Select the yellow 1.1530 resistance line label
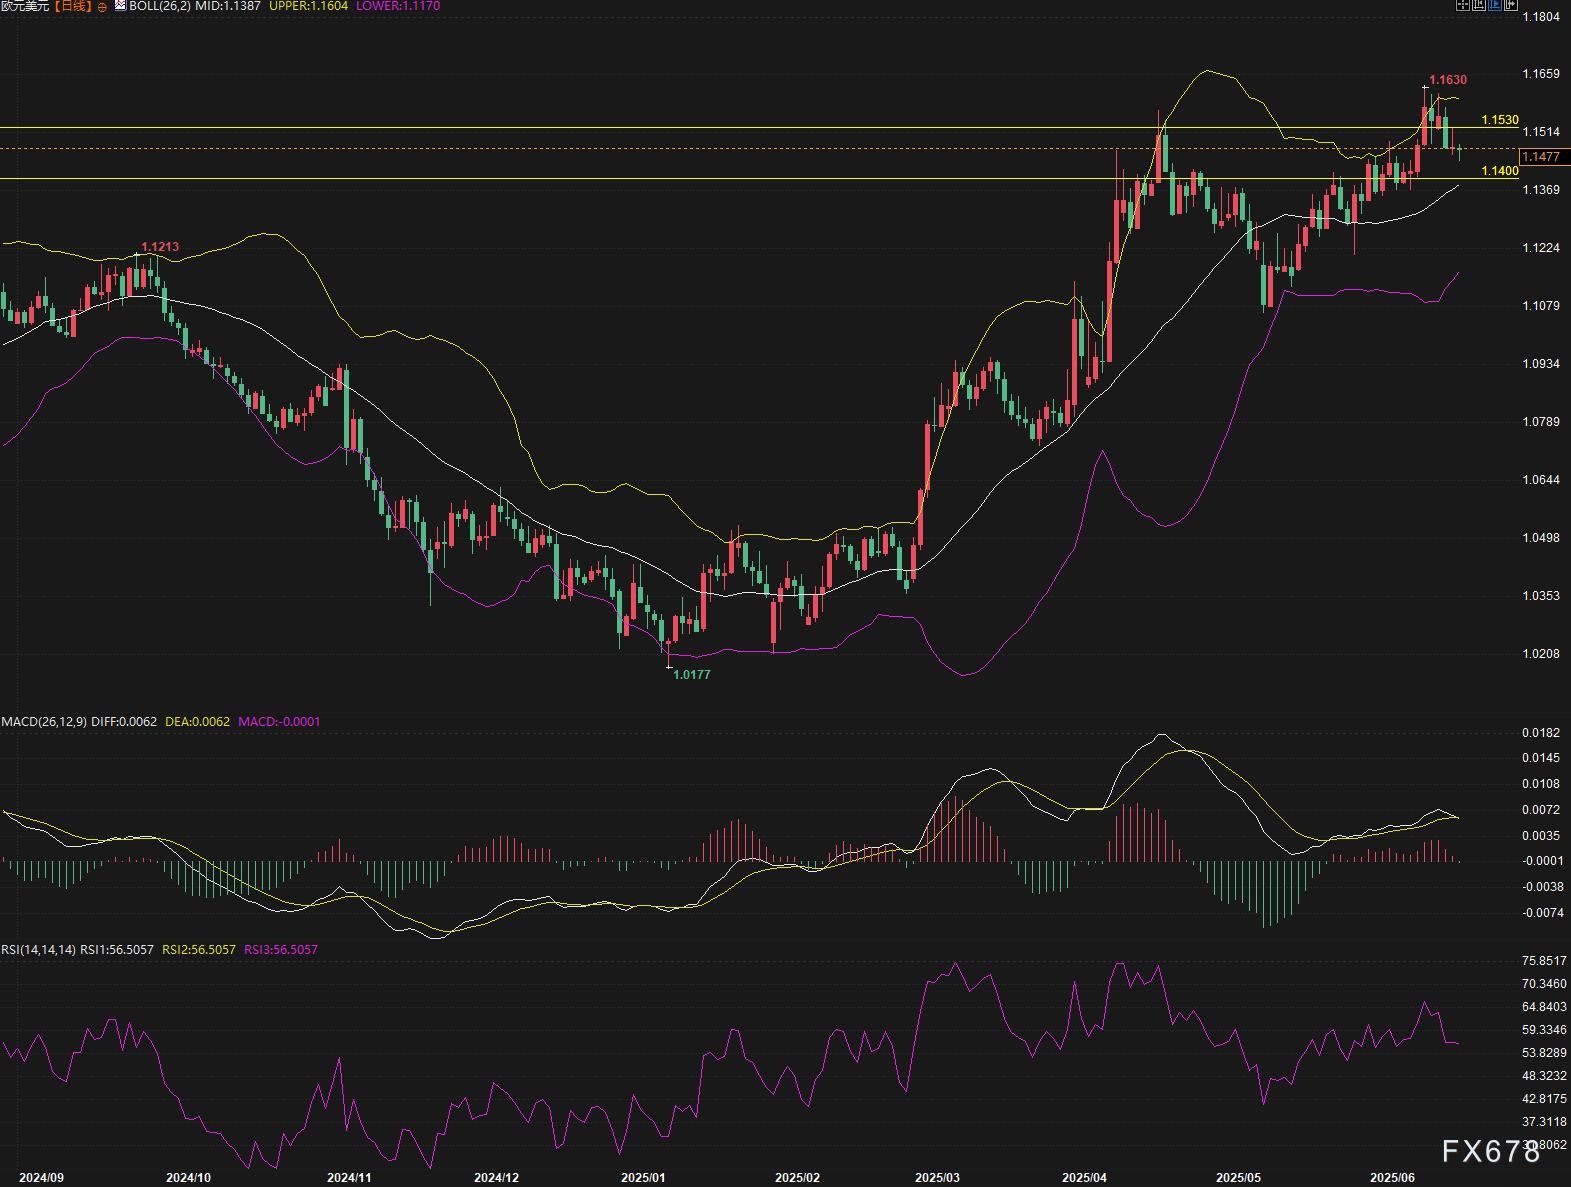1571x1187 pixels. click(x=1499, y=120)
